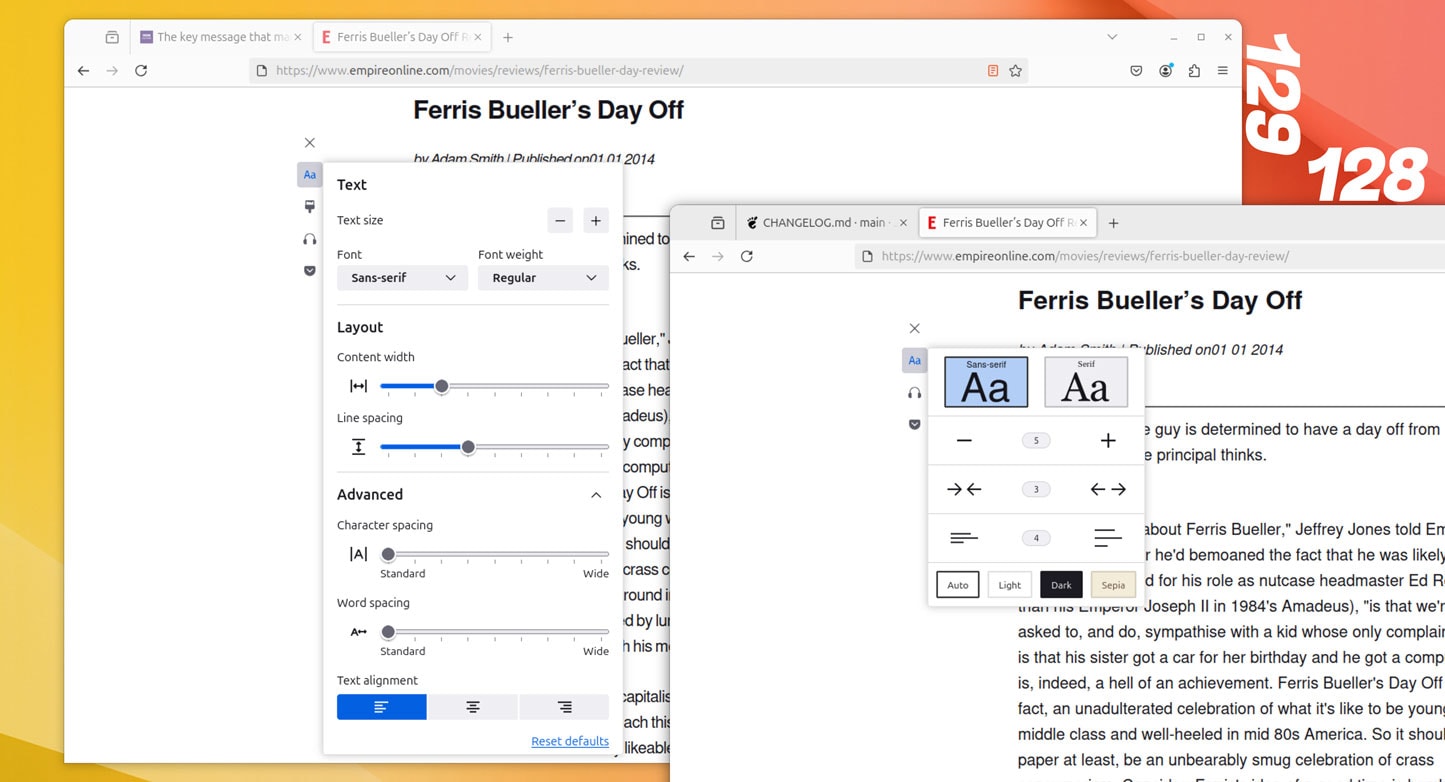Increase content width with outward arrows
This screenshot has width=1445, height=782.
tap(1108, 489)
